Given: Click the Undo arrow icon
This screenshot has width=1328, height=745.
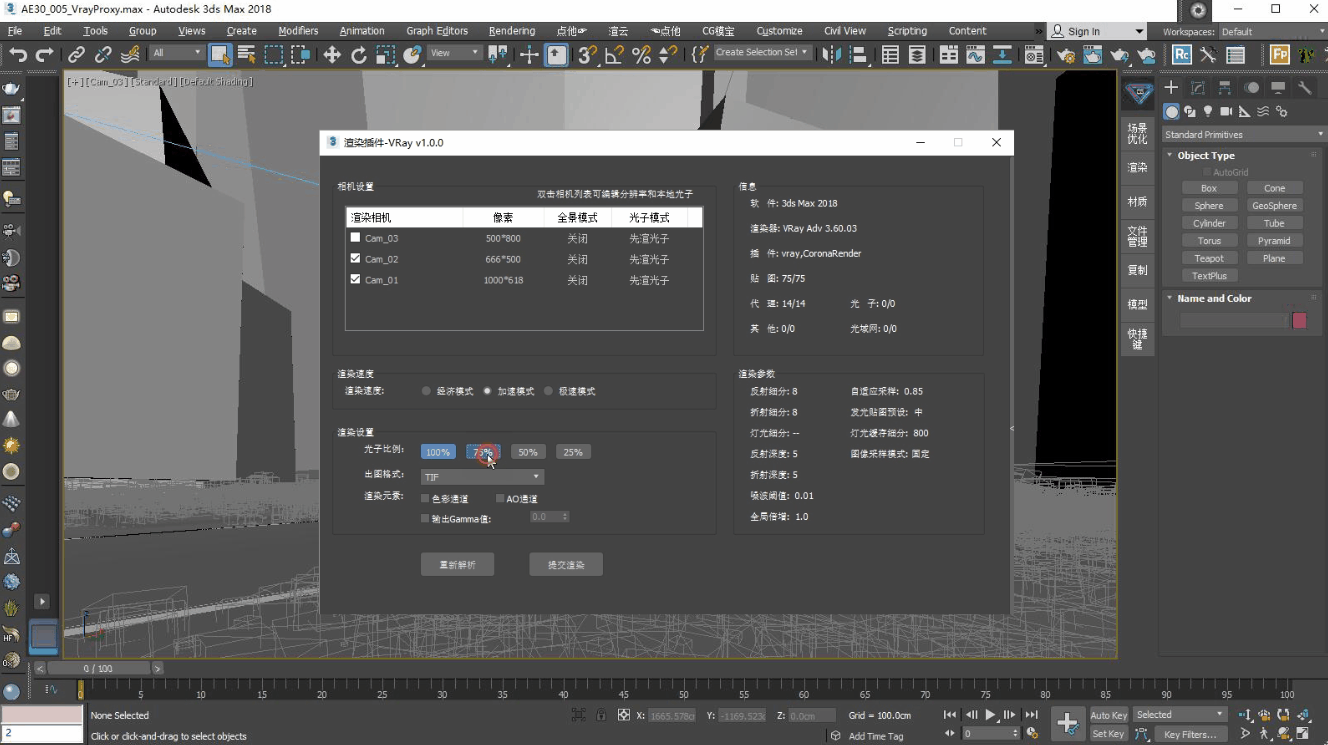Looking at the screenshot, I should (18, 55).
